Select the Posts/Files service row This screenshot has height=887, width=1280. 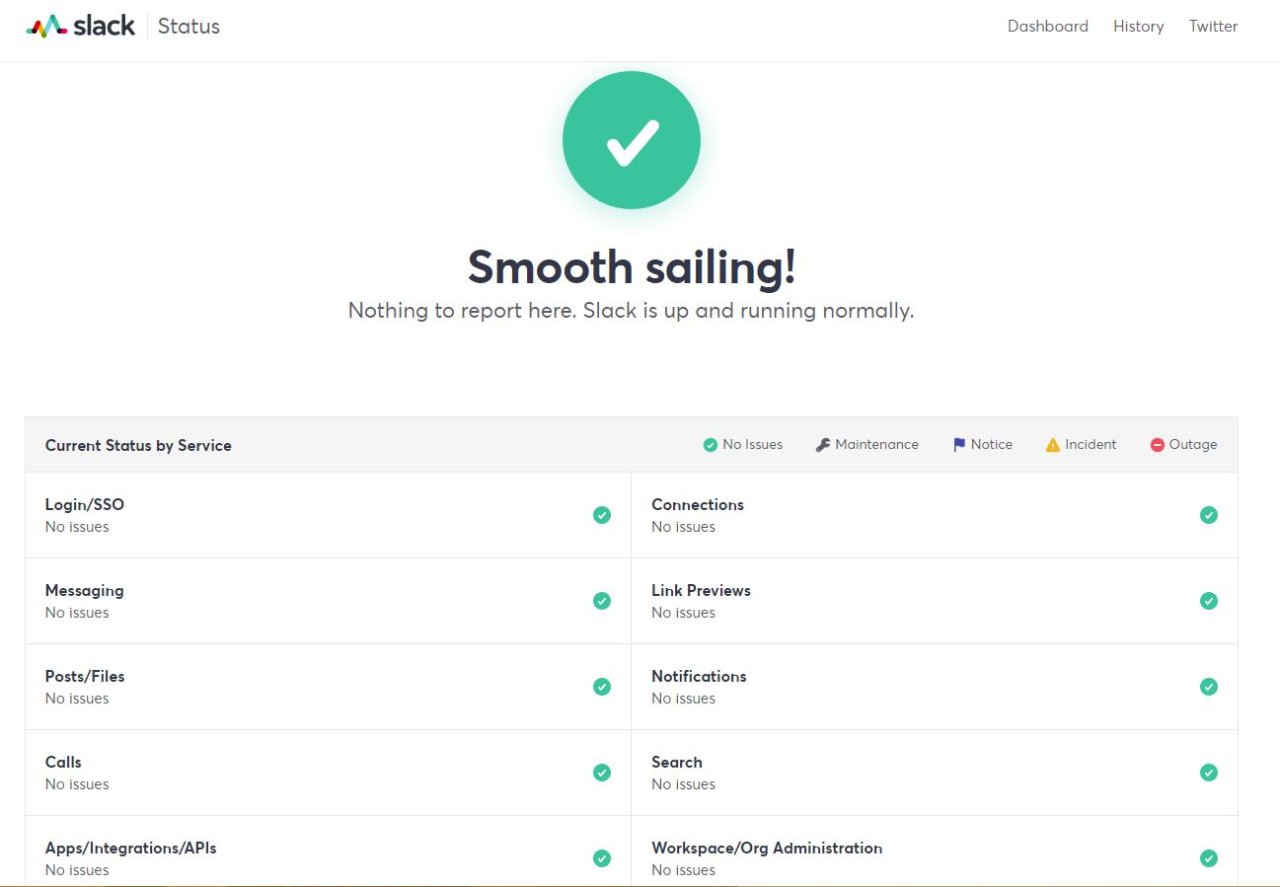pyautogui.click(x=328, y=687)
